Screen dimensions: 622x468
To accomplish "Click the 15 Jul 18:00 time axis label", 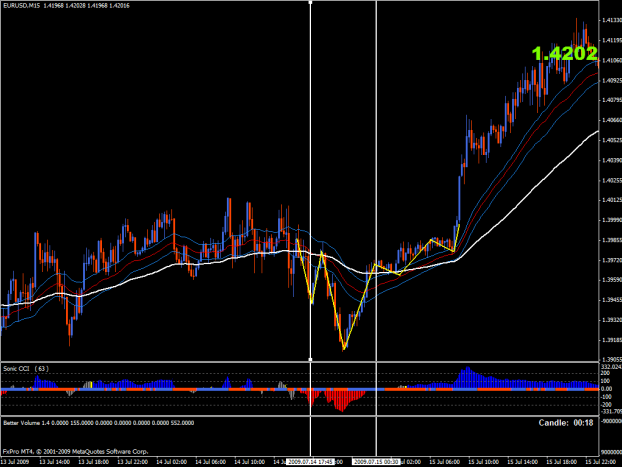I will click(x=562, y=462).
